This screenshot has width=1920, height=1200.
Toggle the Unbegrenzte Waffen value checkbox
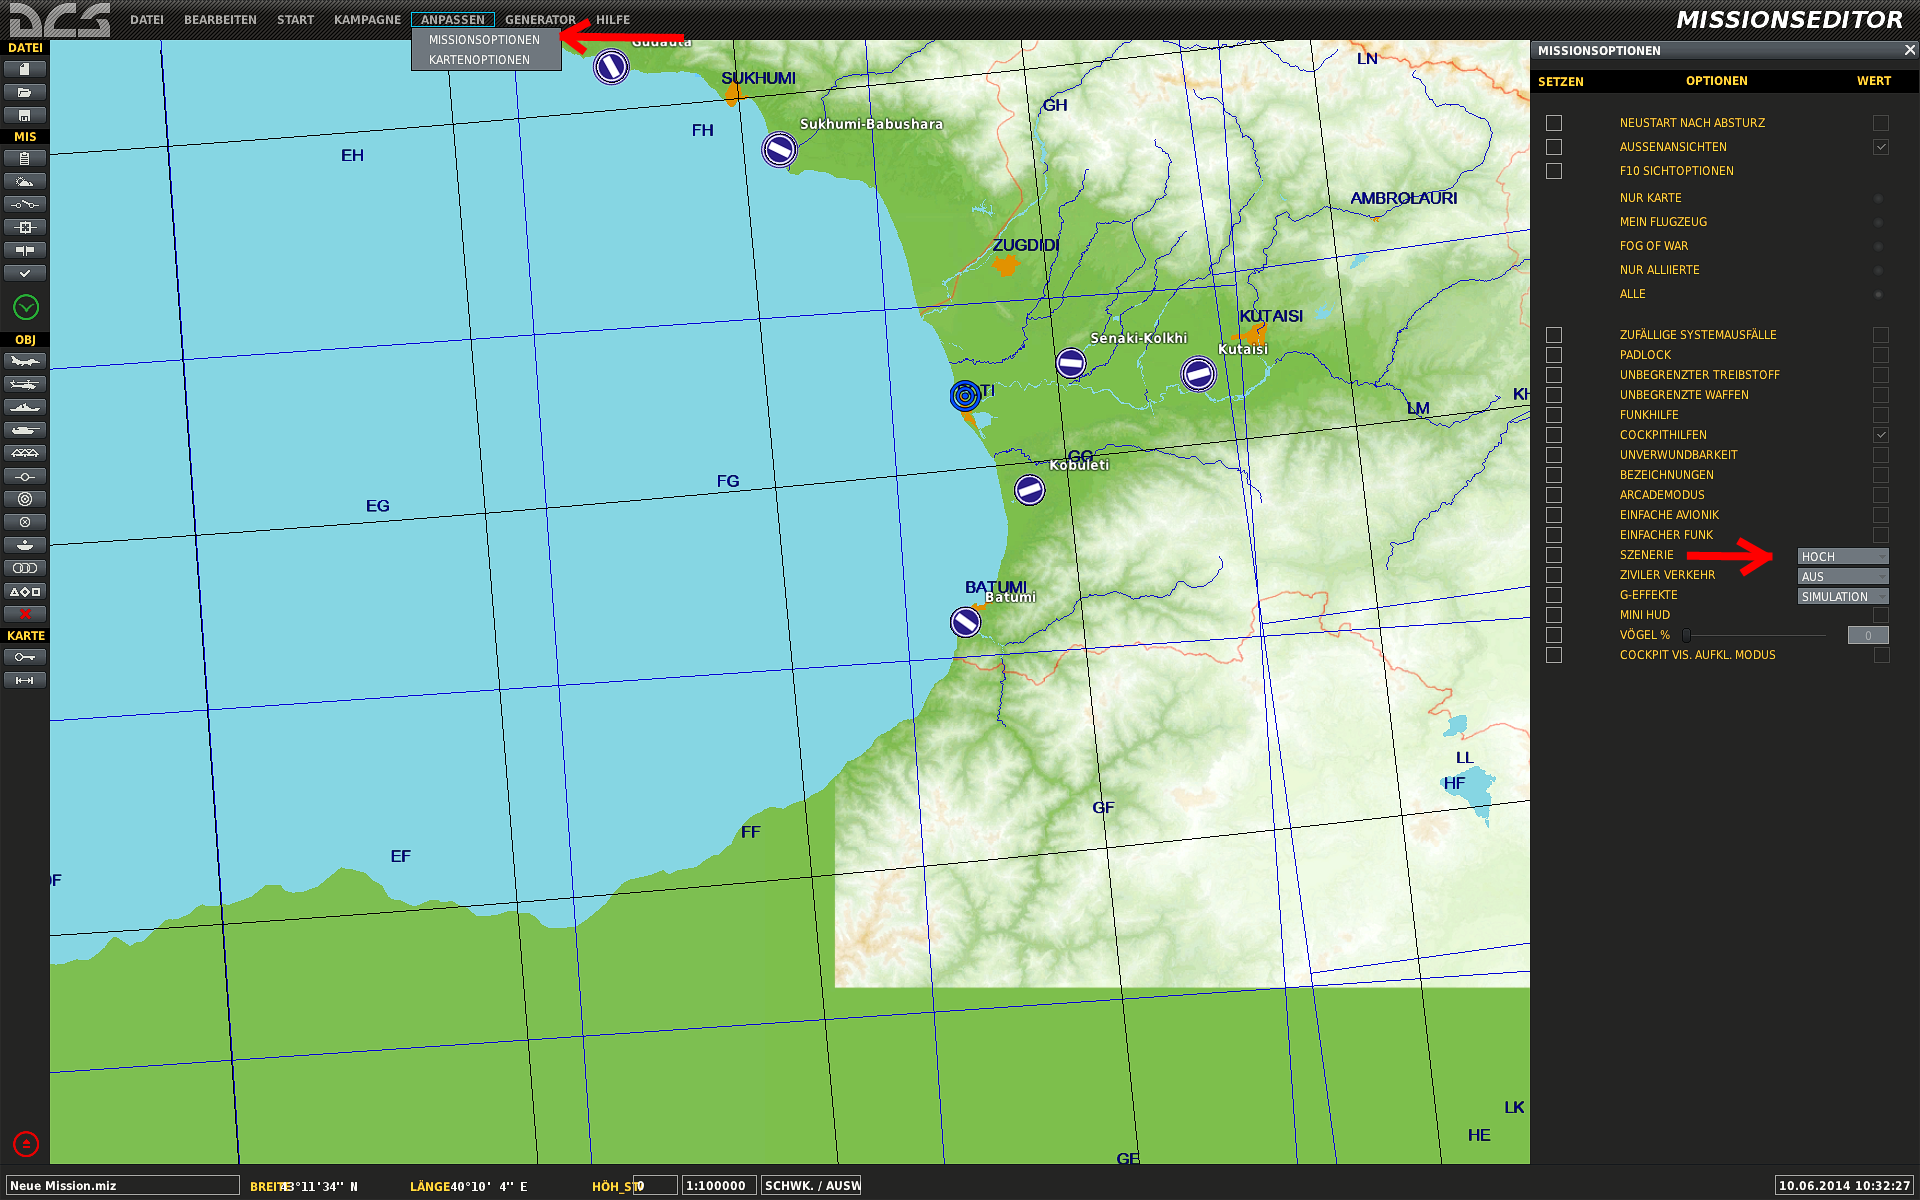tap(1881, 395)
